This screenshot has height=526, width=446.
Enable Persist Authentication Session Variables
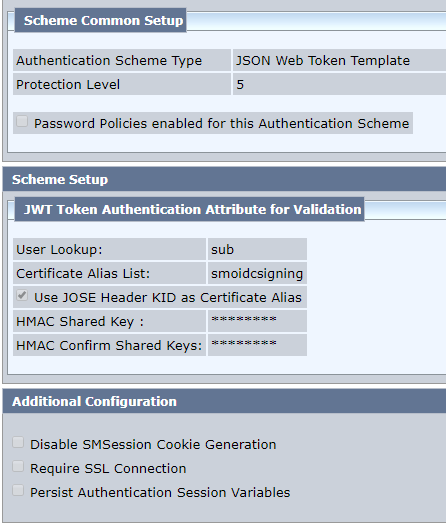(18, 491)
